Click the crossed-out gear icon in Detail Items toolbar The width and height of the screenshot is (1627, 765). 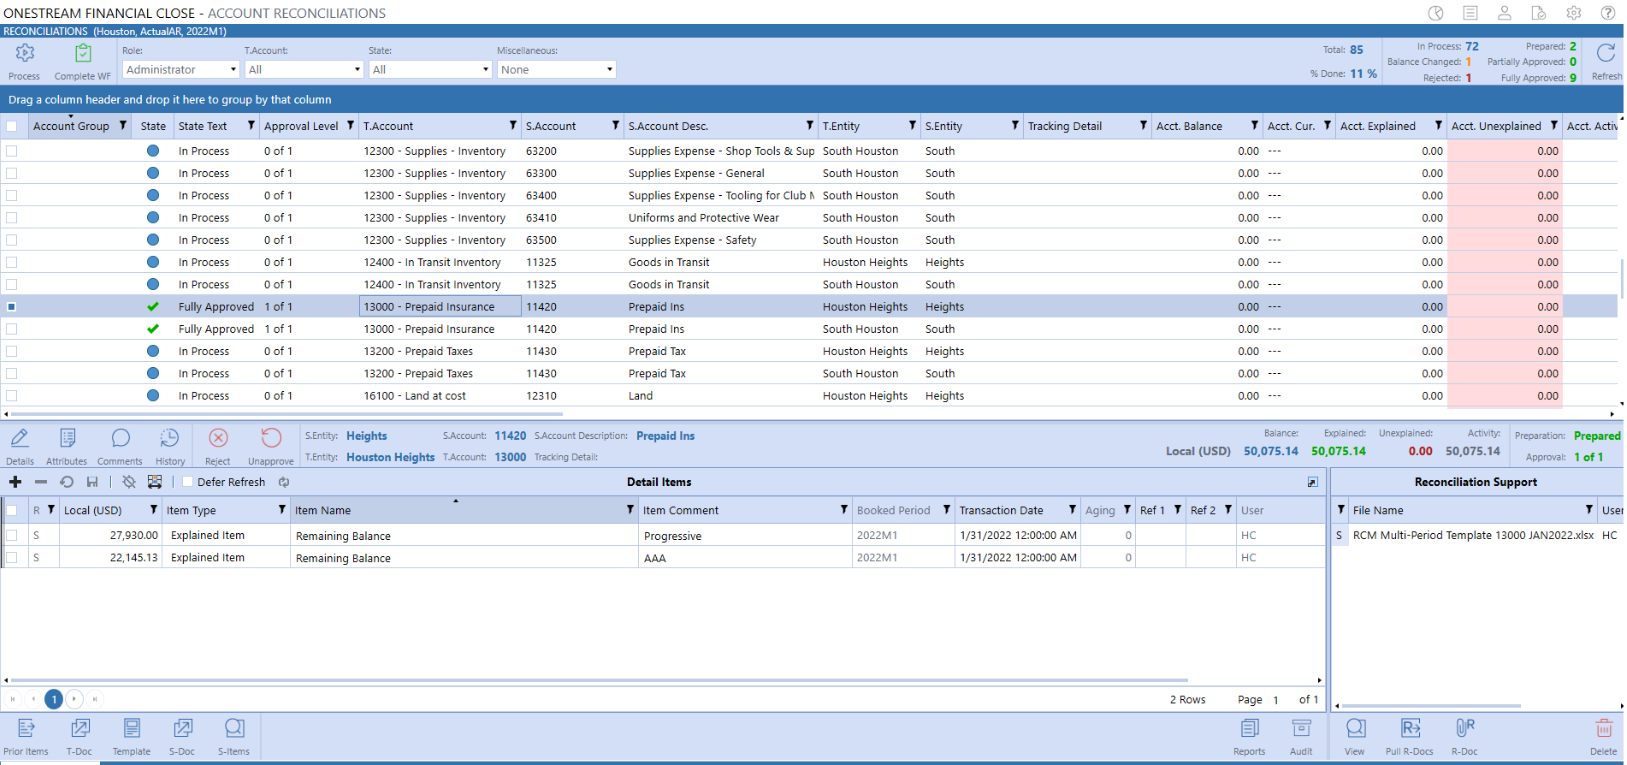pyautogui.click(x=129, y=482)
